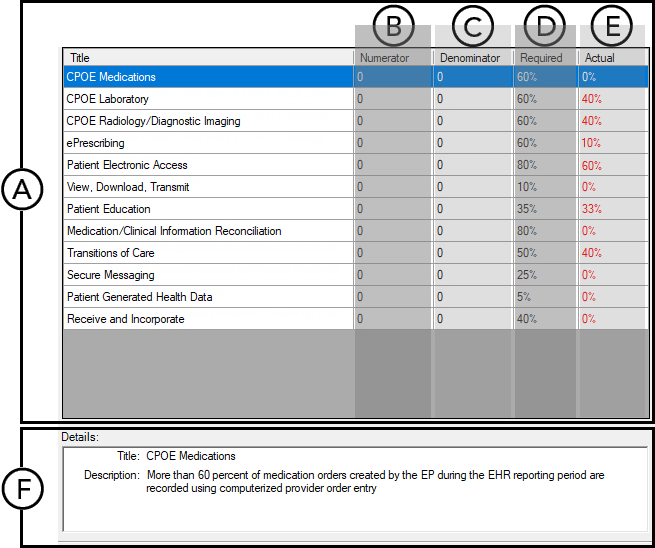Image resolution: width=655 pixels, height=548 pixels.
Task: Click the circled D callout marker
Action: [x=545, y=27]
